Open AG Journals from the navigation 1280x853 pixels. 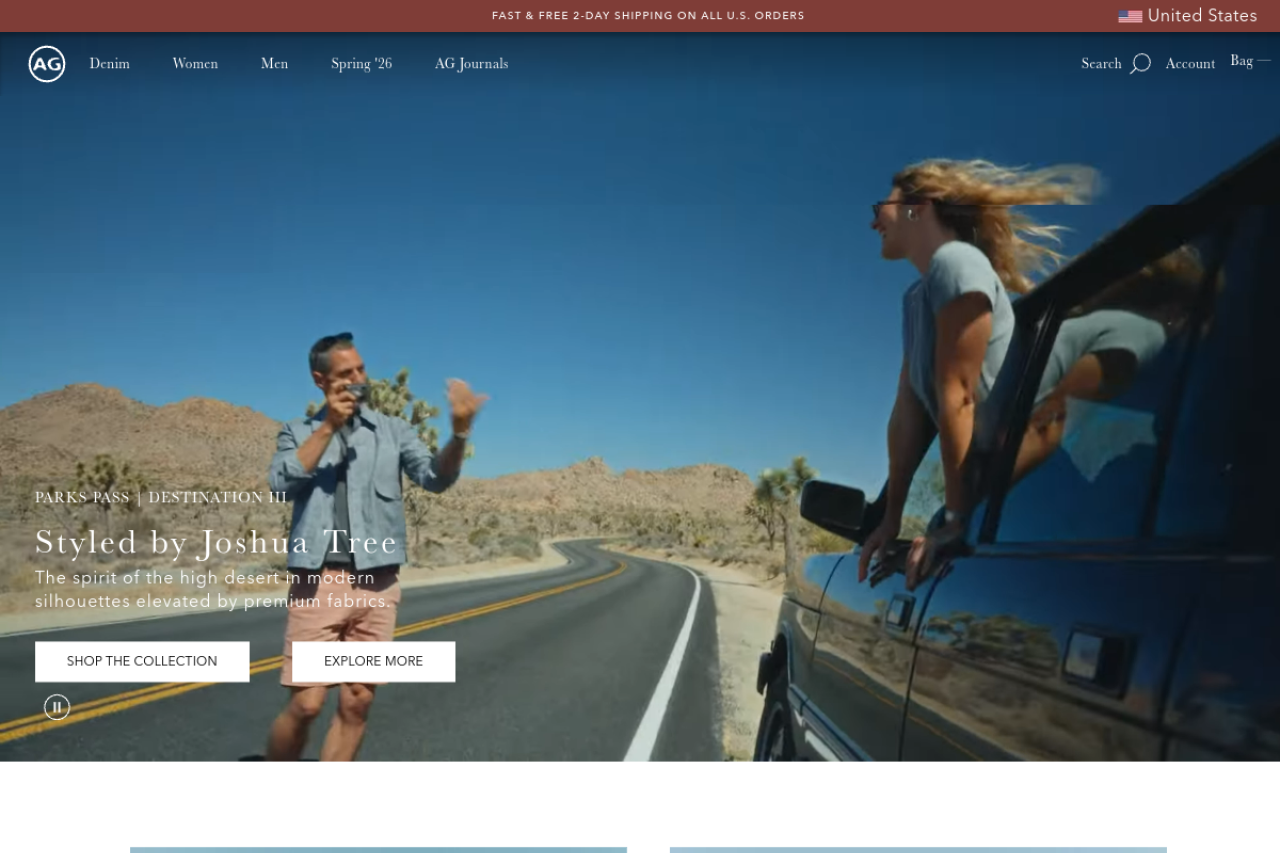click(x=471, y=64)
